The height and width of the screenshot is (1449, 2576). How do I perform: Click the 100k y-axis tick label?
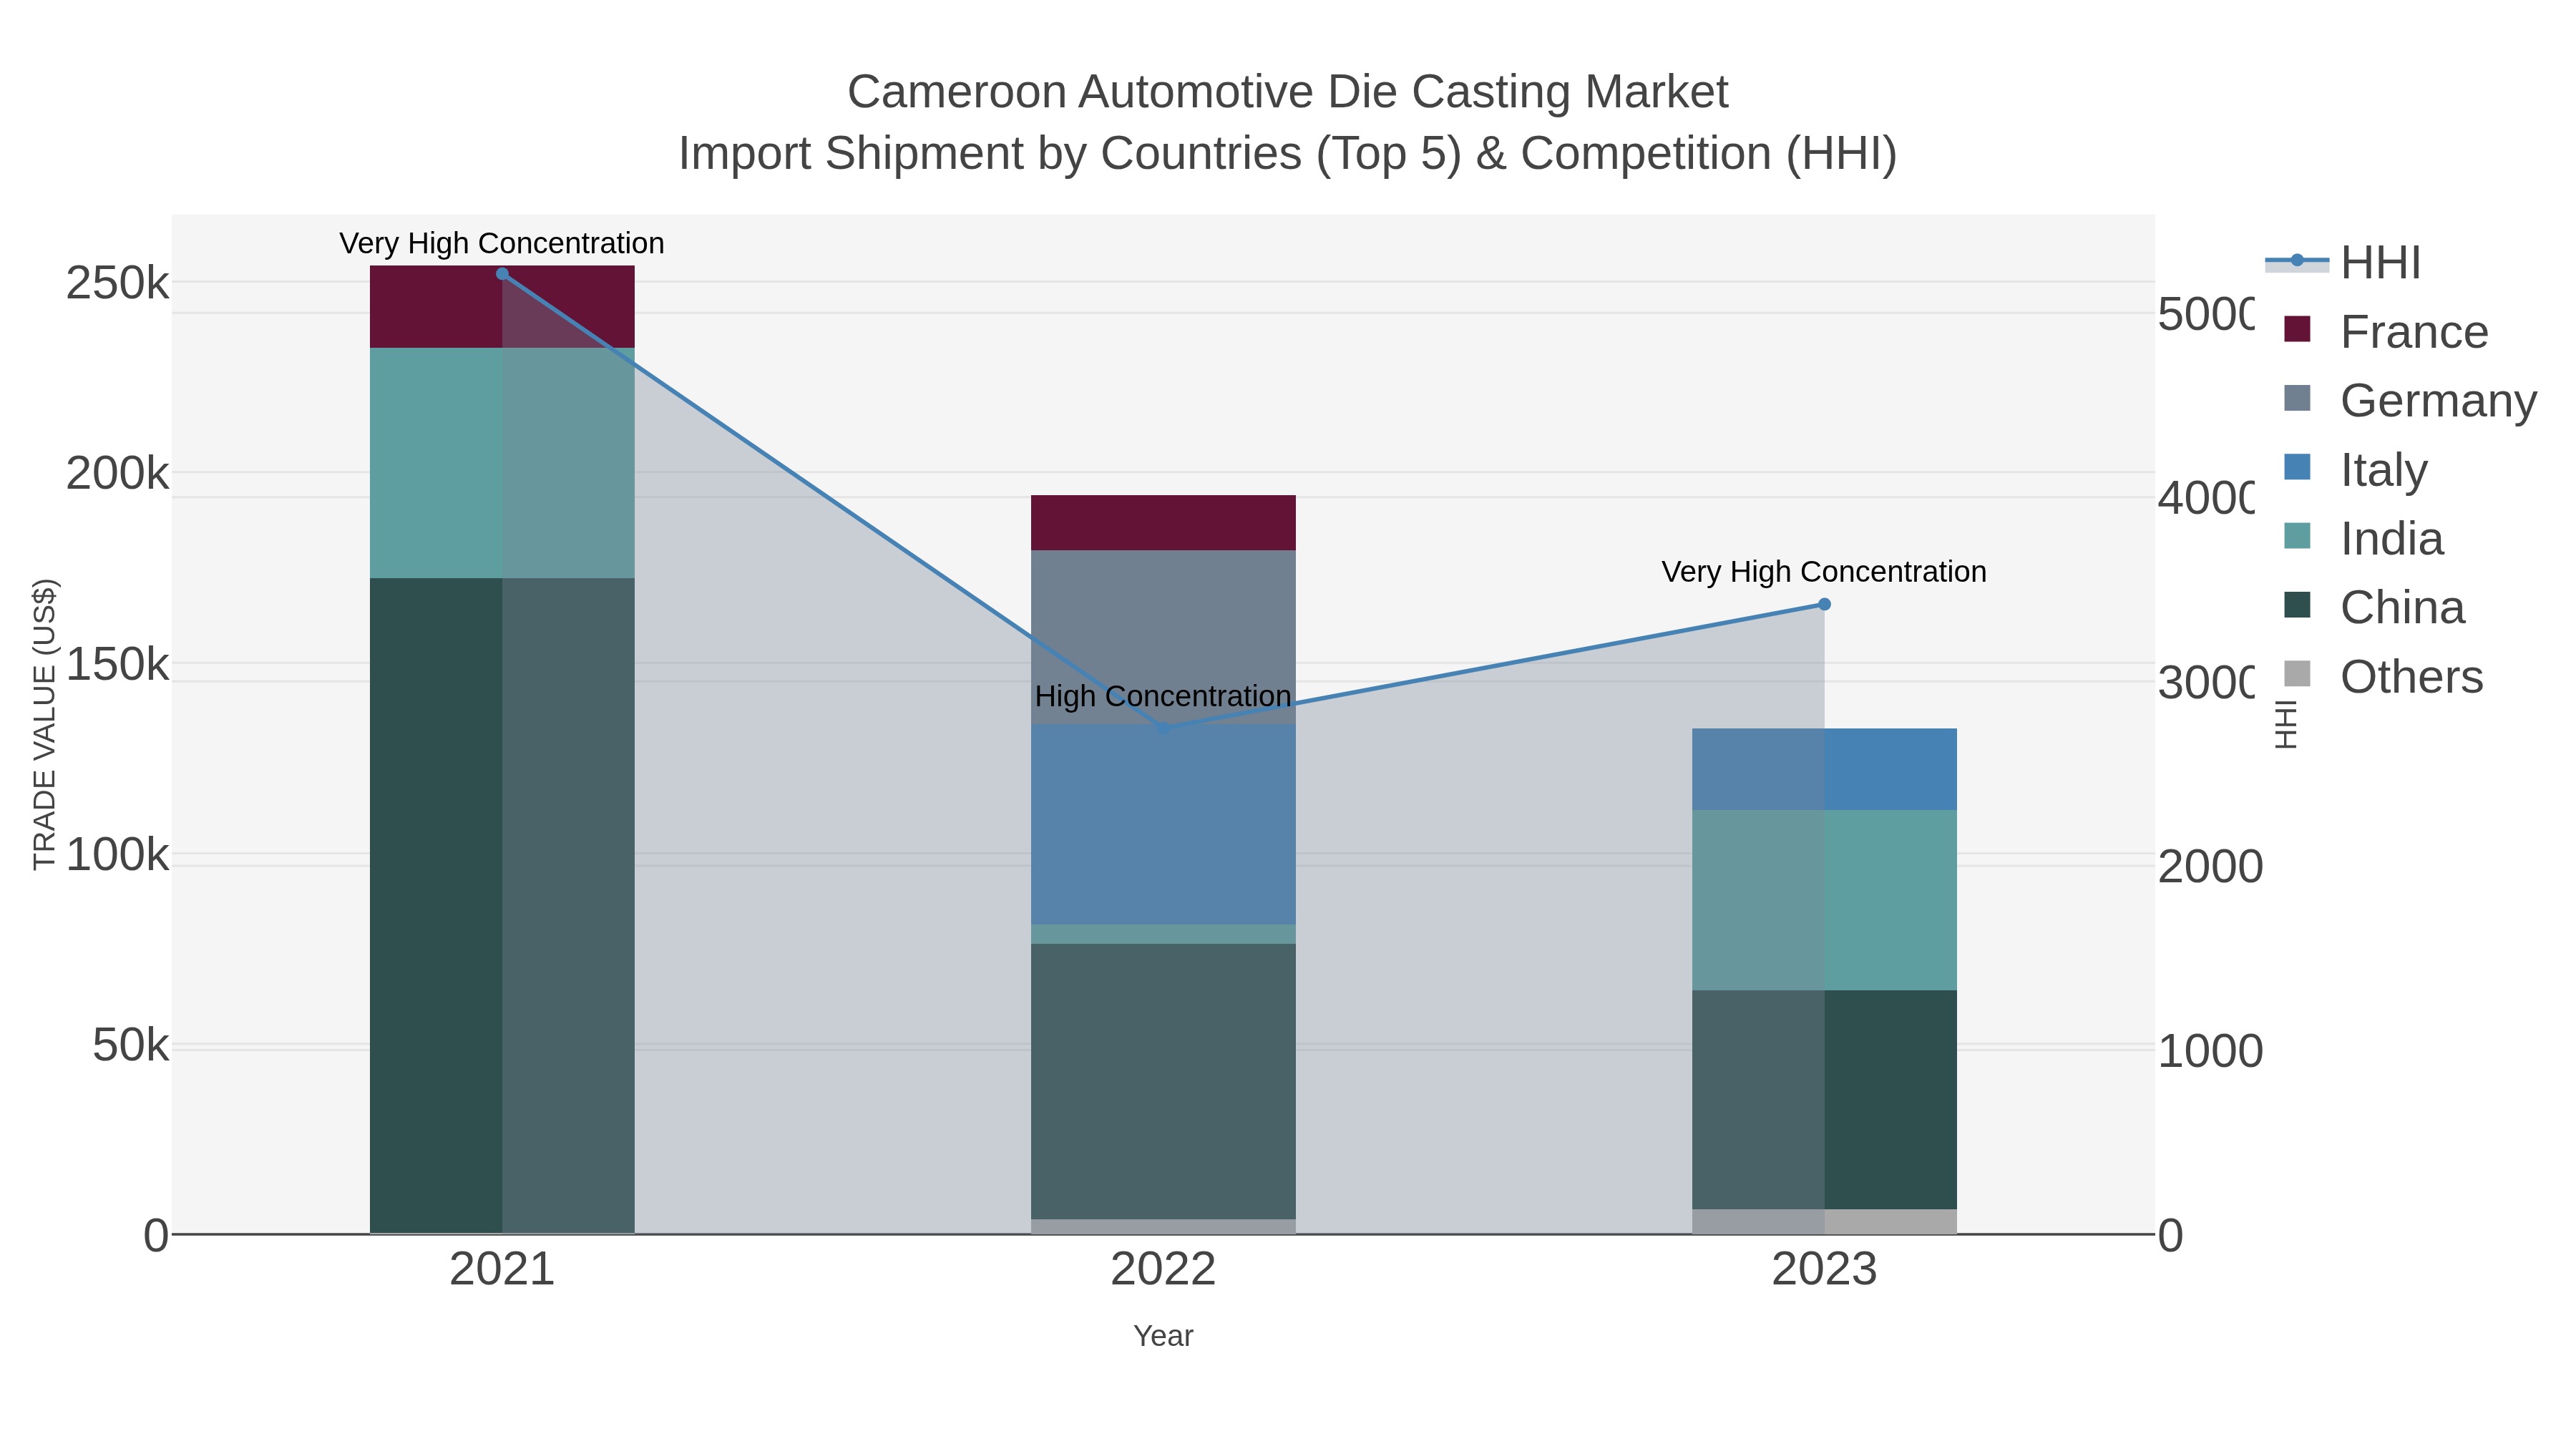[117, 855]
